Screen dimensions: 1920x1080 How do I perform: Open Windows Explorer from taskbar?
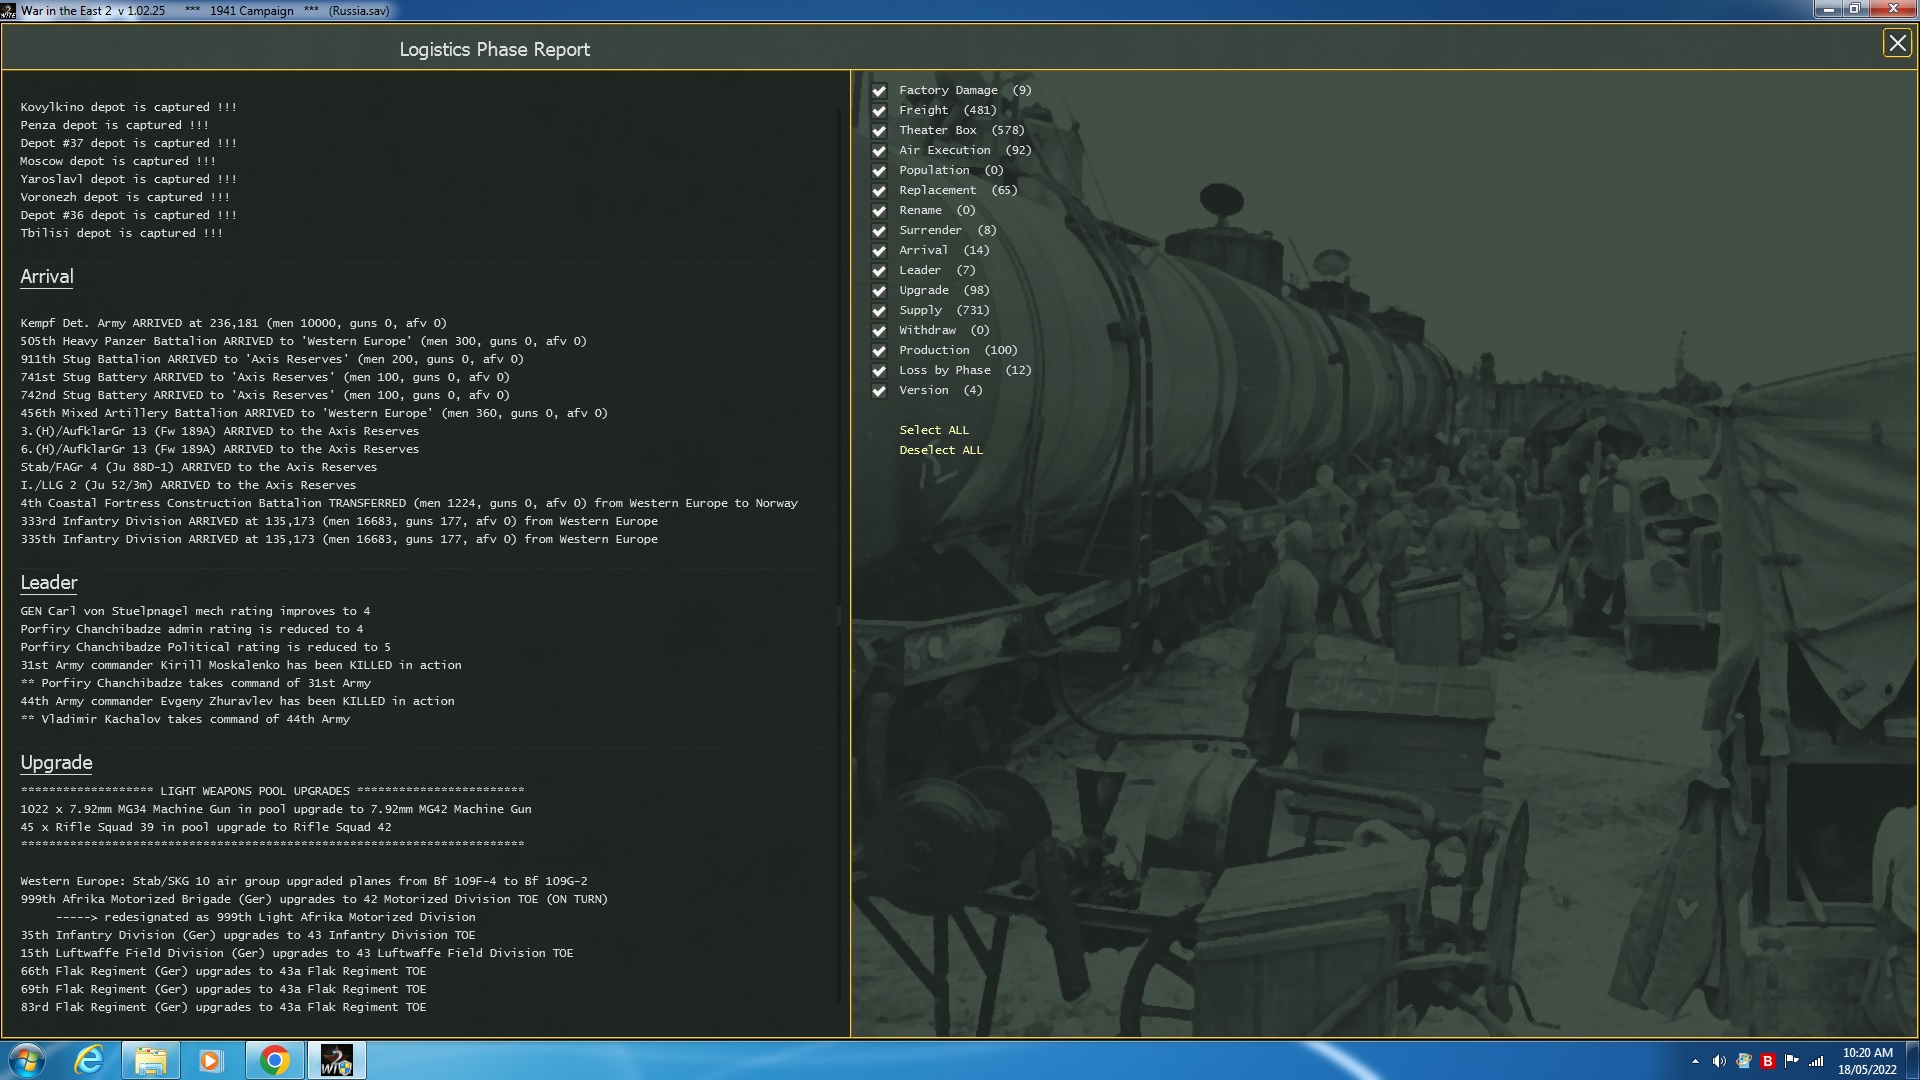coord(150,1060)
